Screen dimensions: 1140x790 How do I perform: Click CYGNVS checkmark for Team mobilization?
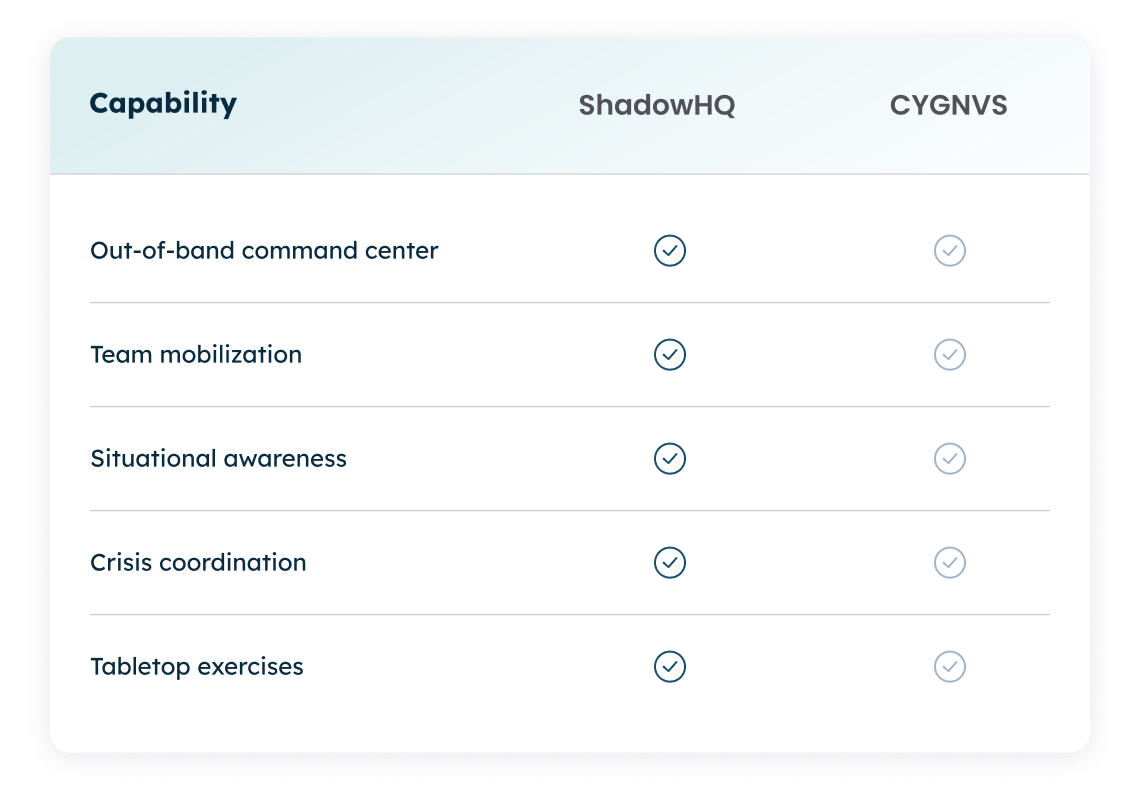(950, 355)
